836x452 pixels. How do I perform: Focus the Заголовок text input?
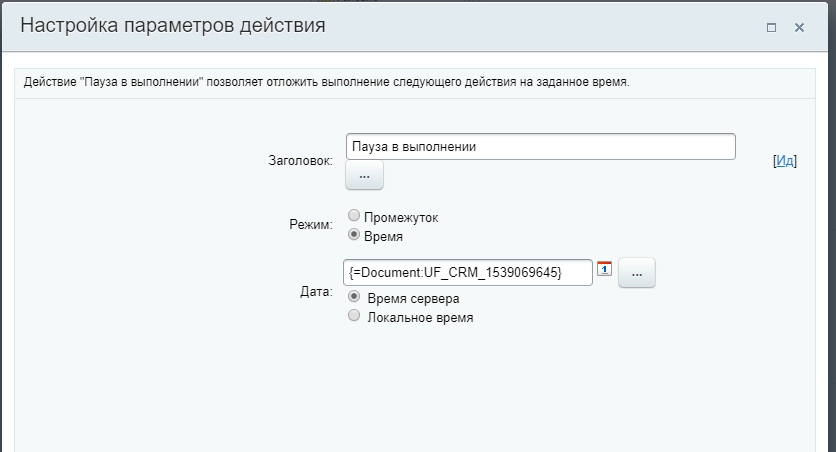click(540, 146)
